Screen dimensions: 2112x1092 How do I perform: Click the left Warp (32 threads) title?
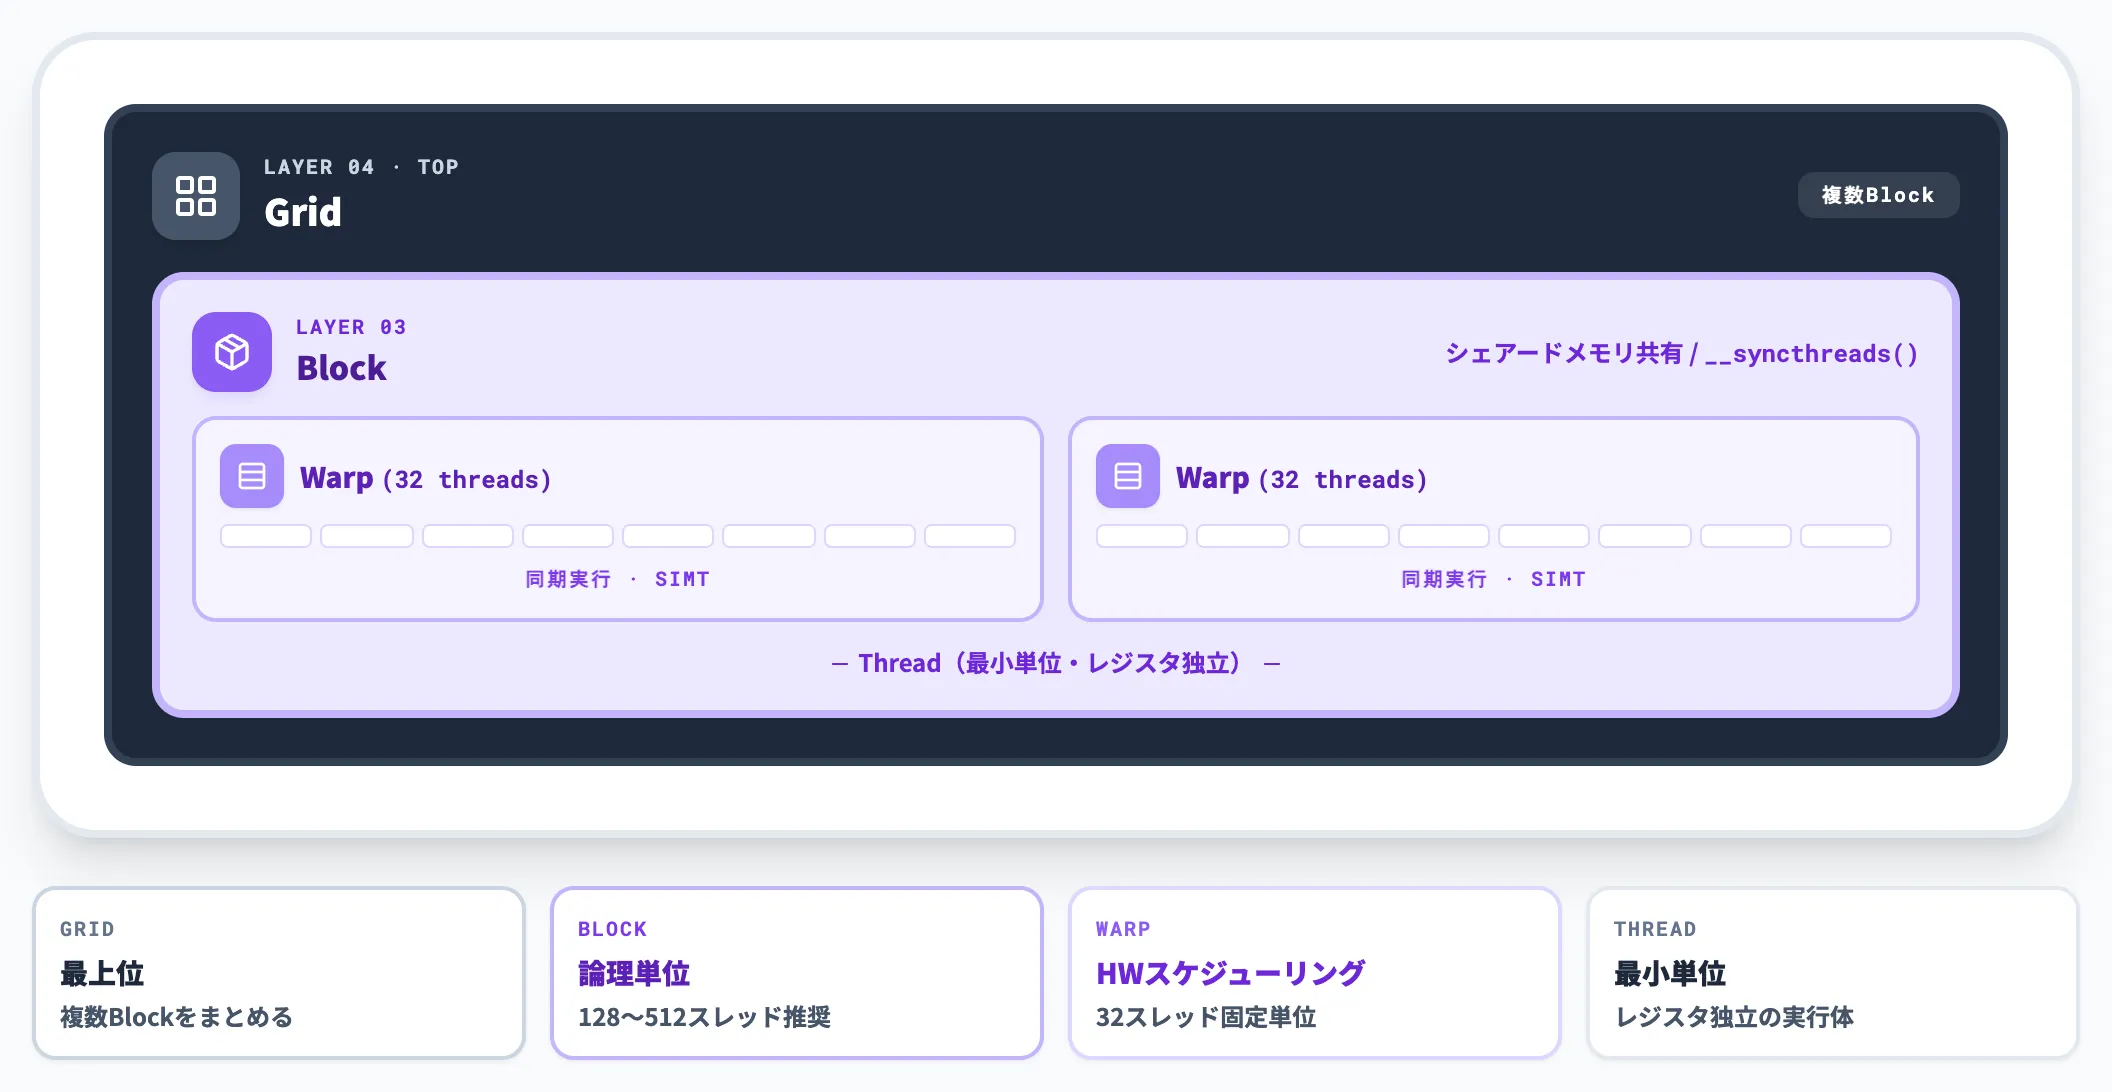[426, 478]
